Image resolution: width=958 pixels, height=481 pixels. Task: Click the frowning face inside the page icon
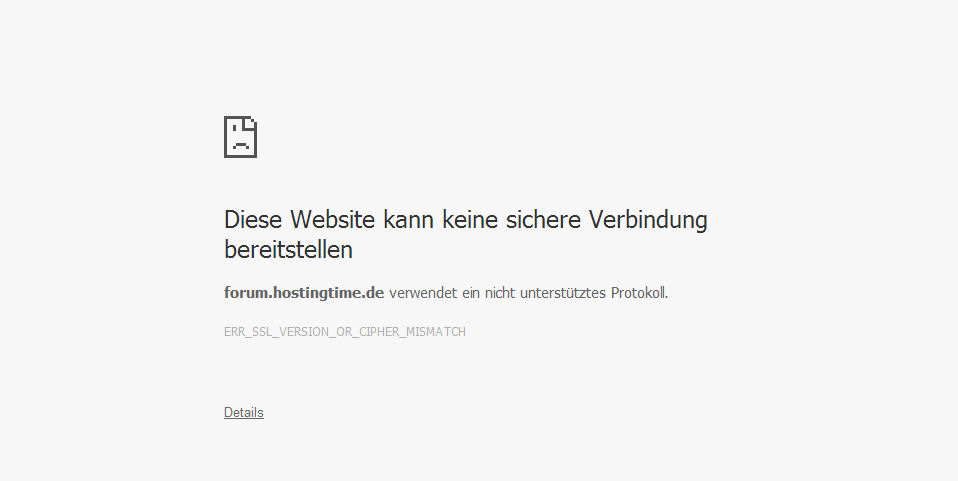pos(240,142)
